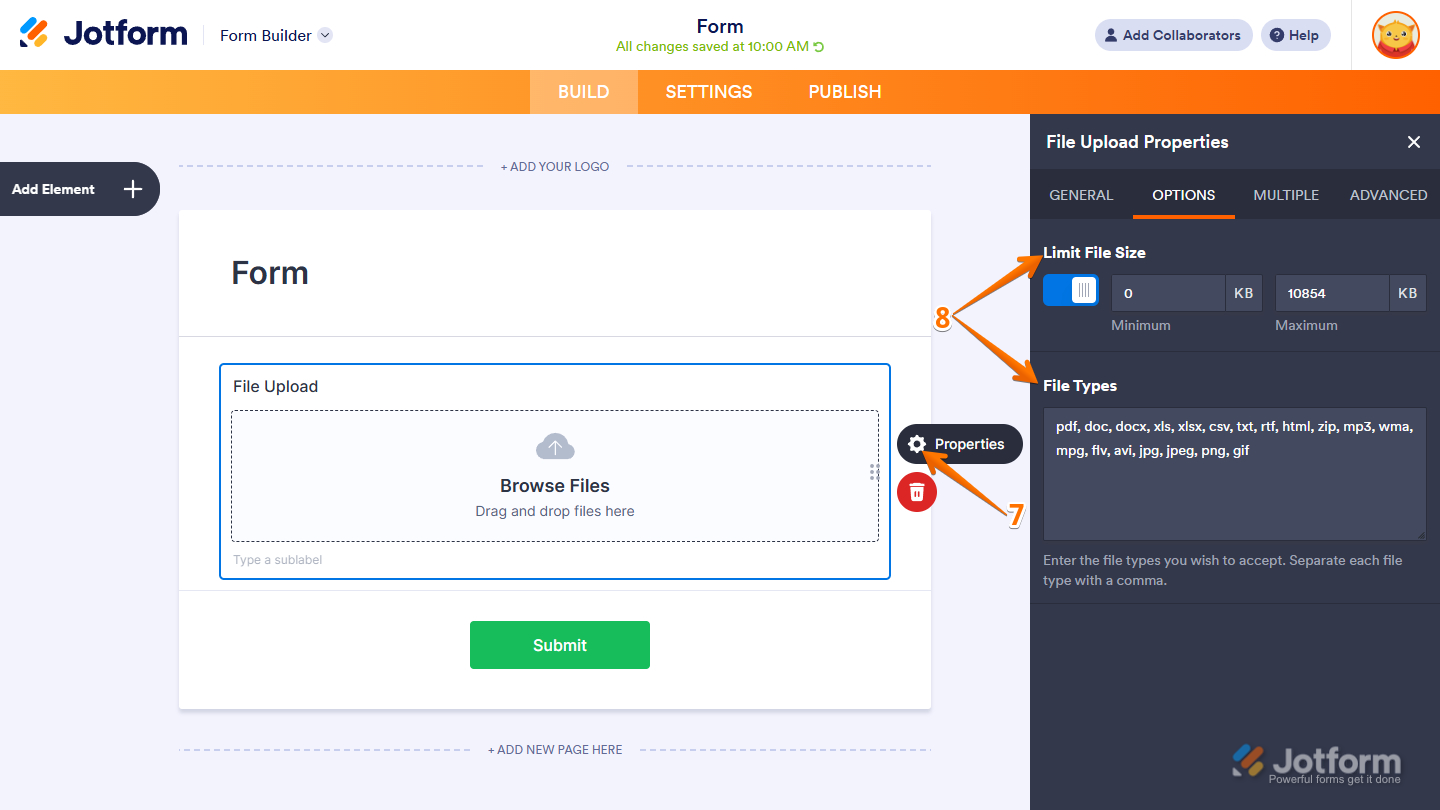Click the Add Your Logo link
This screenshot has height=810, width=1440.
[x=555, y=167]
